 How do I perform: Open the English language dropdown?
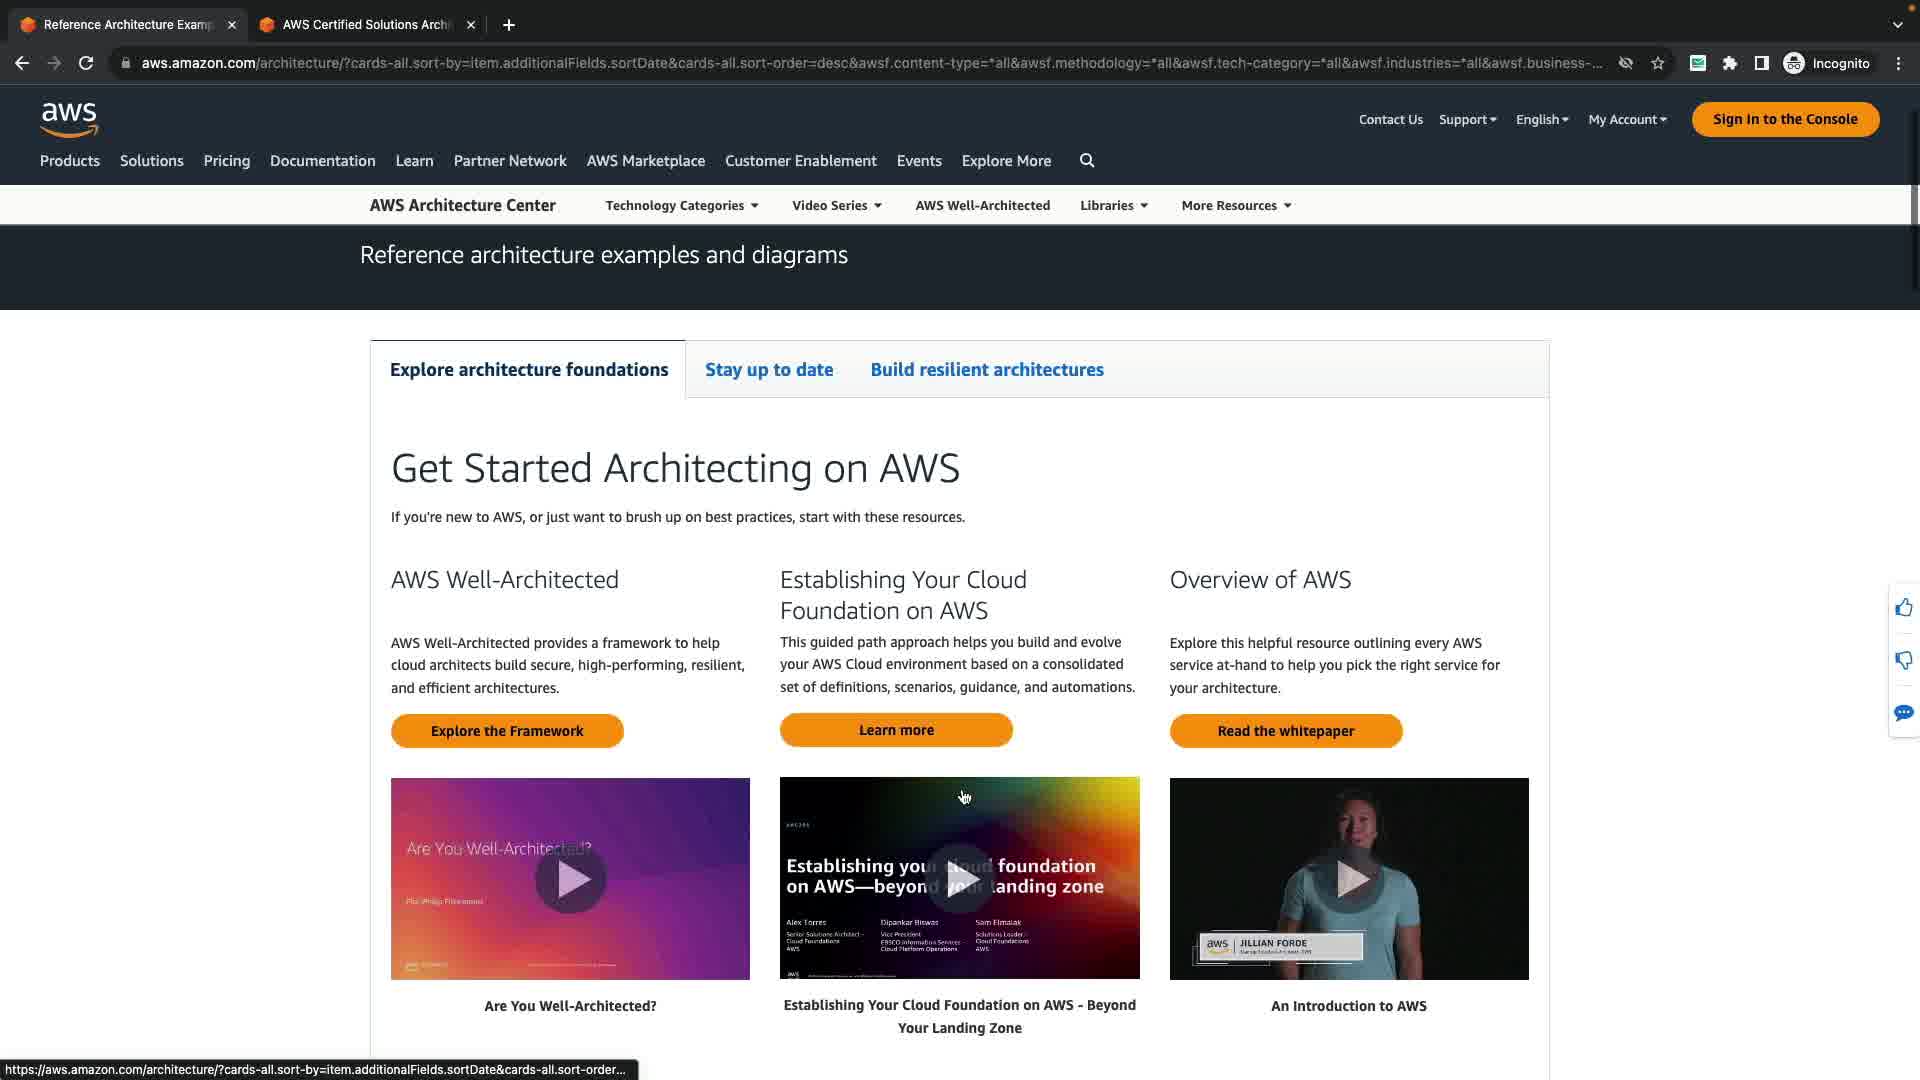pos(1541,119)
